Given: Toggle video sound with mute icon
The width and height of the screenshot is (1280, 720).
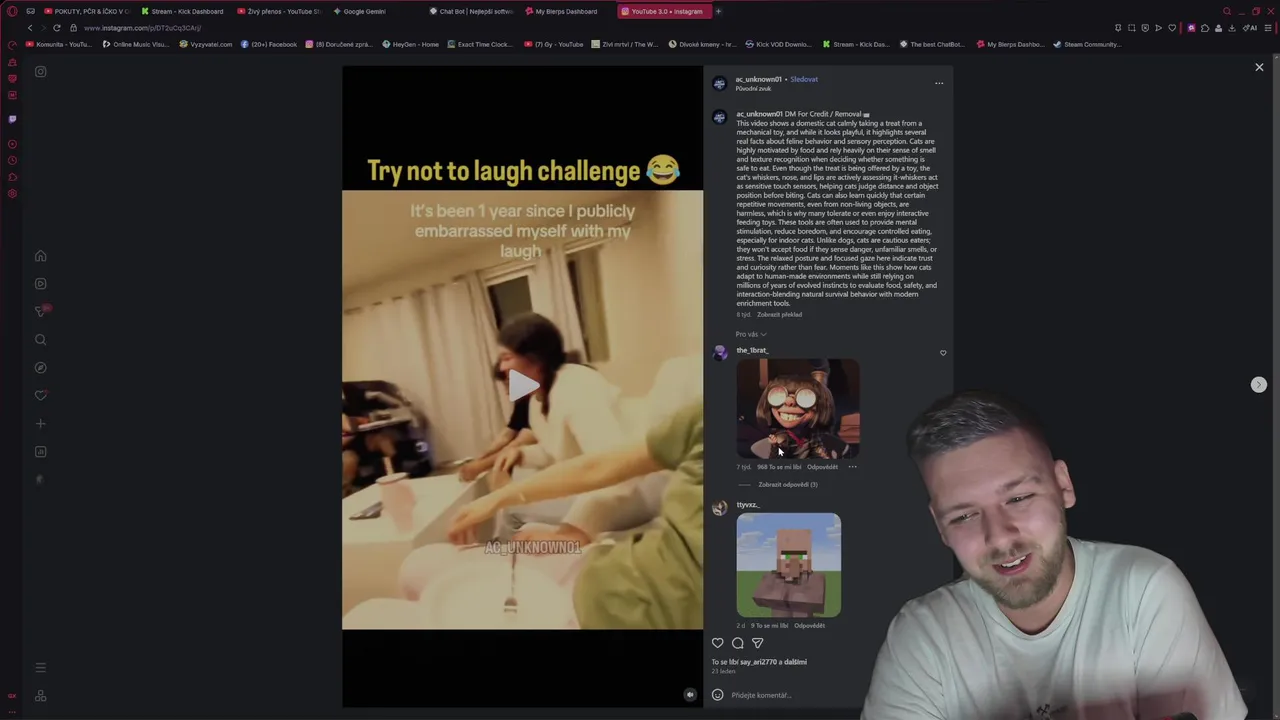Looking at the screenshot, I should coord(689,695).
